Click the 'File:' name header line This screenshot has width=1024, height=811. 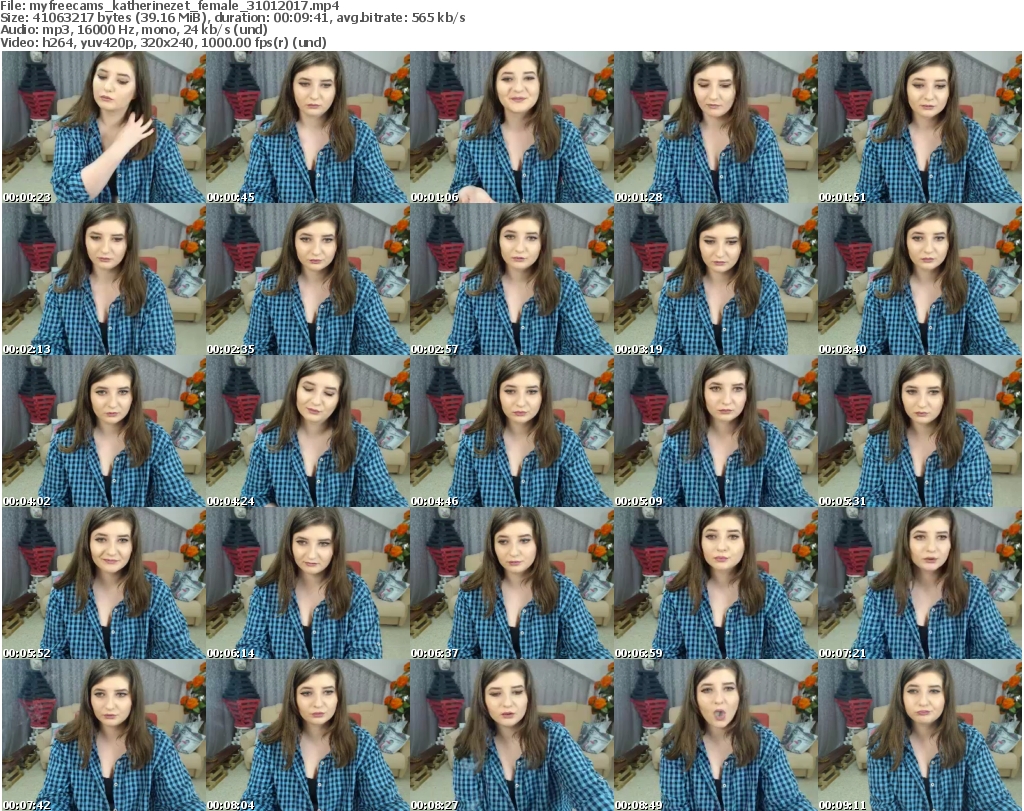click(170, 6)
